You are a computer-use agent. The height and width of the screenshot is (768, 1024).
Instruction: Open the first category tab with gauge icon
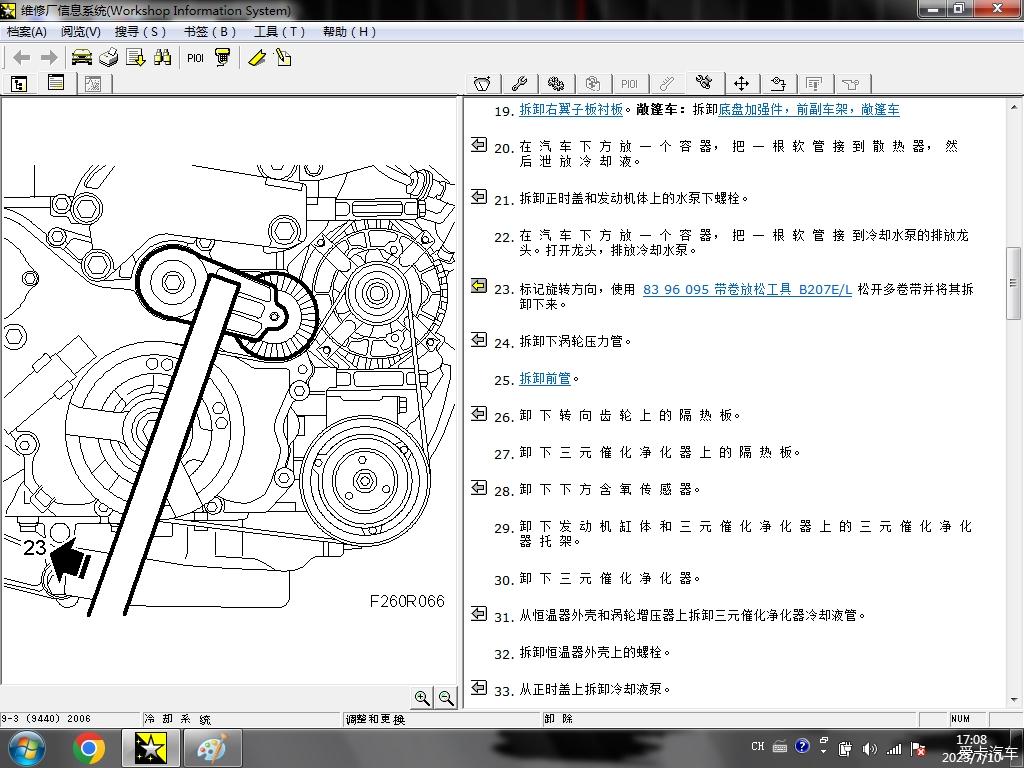click(482, 84)
